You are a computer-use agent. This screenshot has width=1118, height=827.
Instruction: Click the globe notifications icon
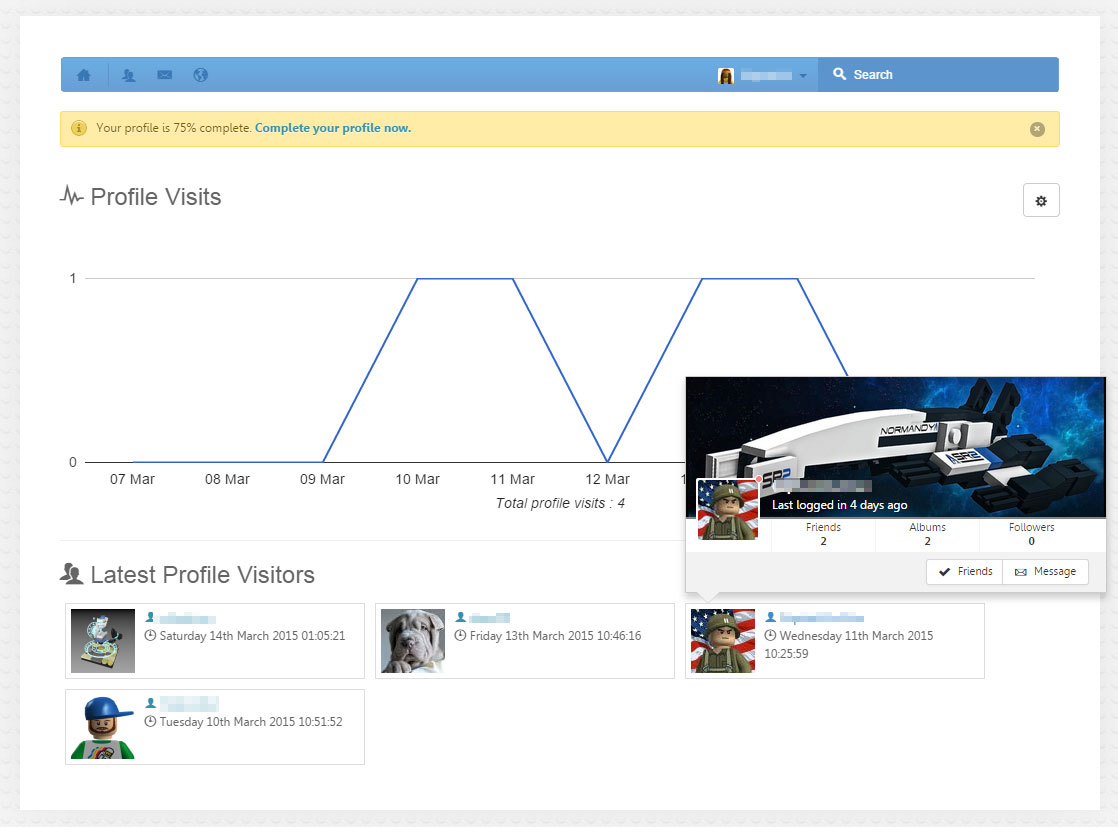coord(200,75)
